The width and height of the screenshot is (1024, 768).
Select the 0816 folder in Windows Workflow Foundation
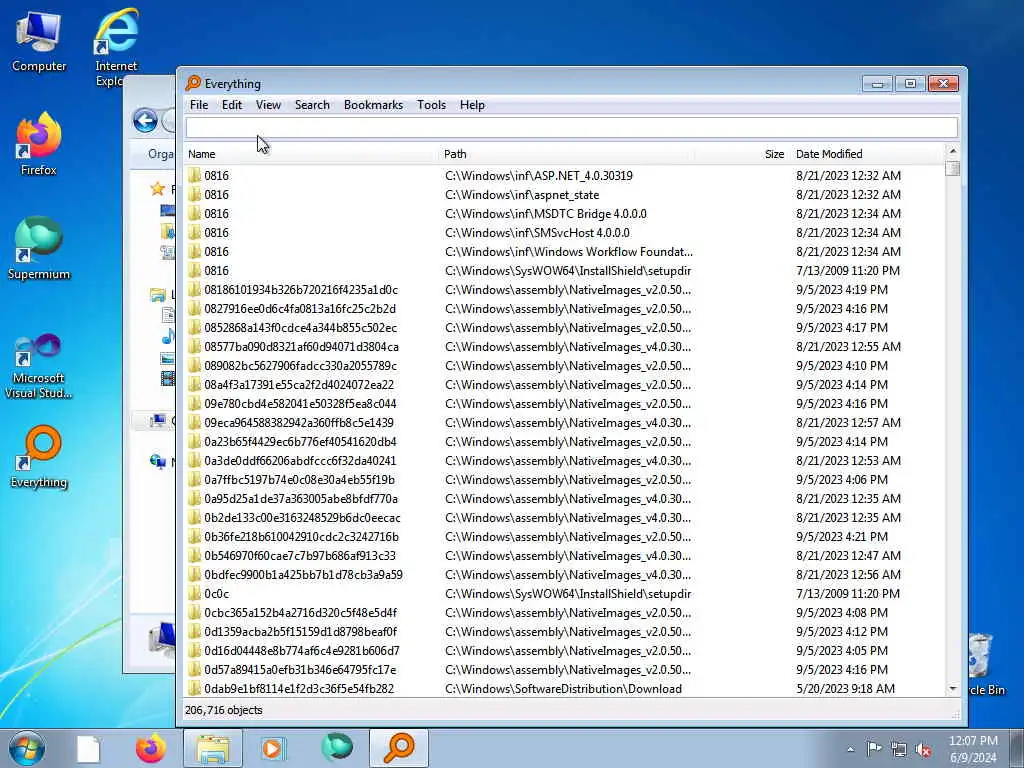(x=565, y=251)
